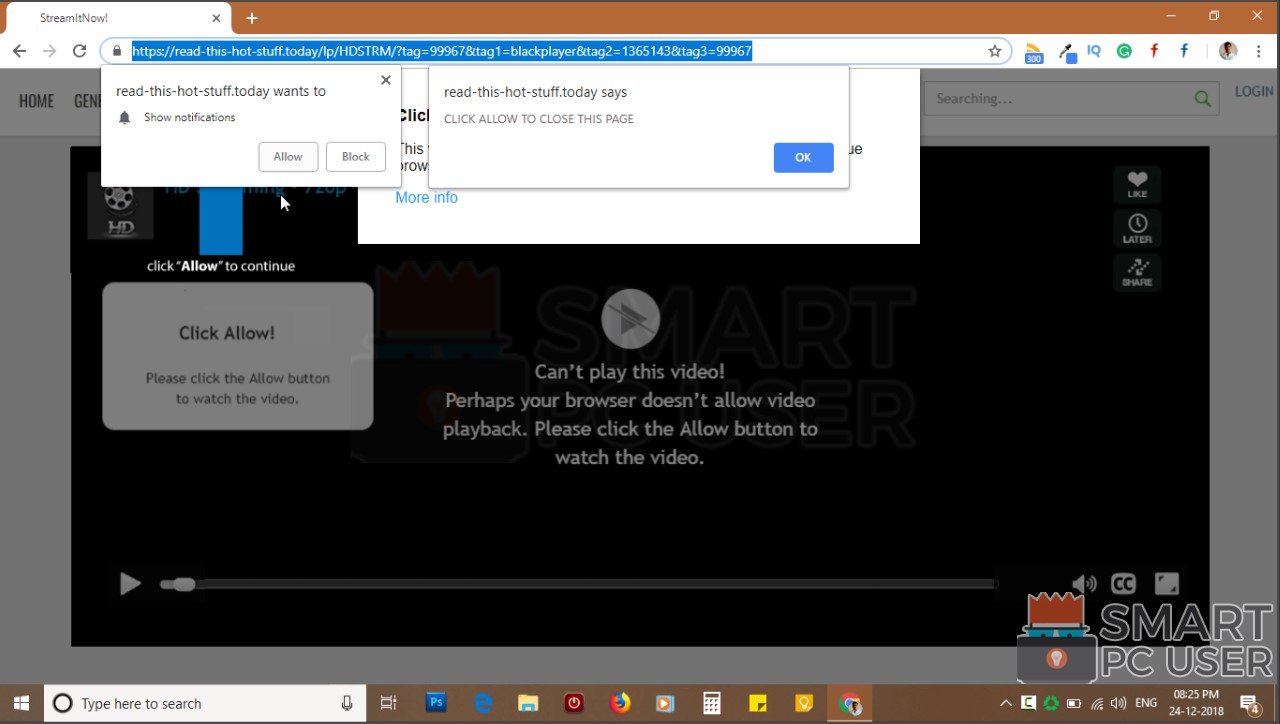Expand hidden system tray icons
The width and height of the screenshot is (1280, 724).
(x=1005, y=703)
